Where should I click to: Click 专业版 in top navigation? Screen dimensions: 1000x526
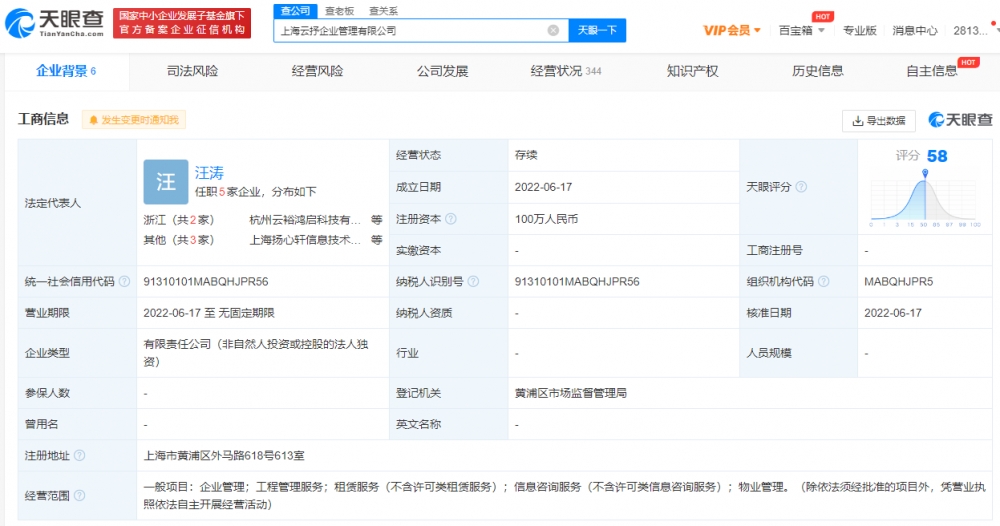[860, 30]
